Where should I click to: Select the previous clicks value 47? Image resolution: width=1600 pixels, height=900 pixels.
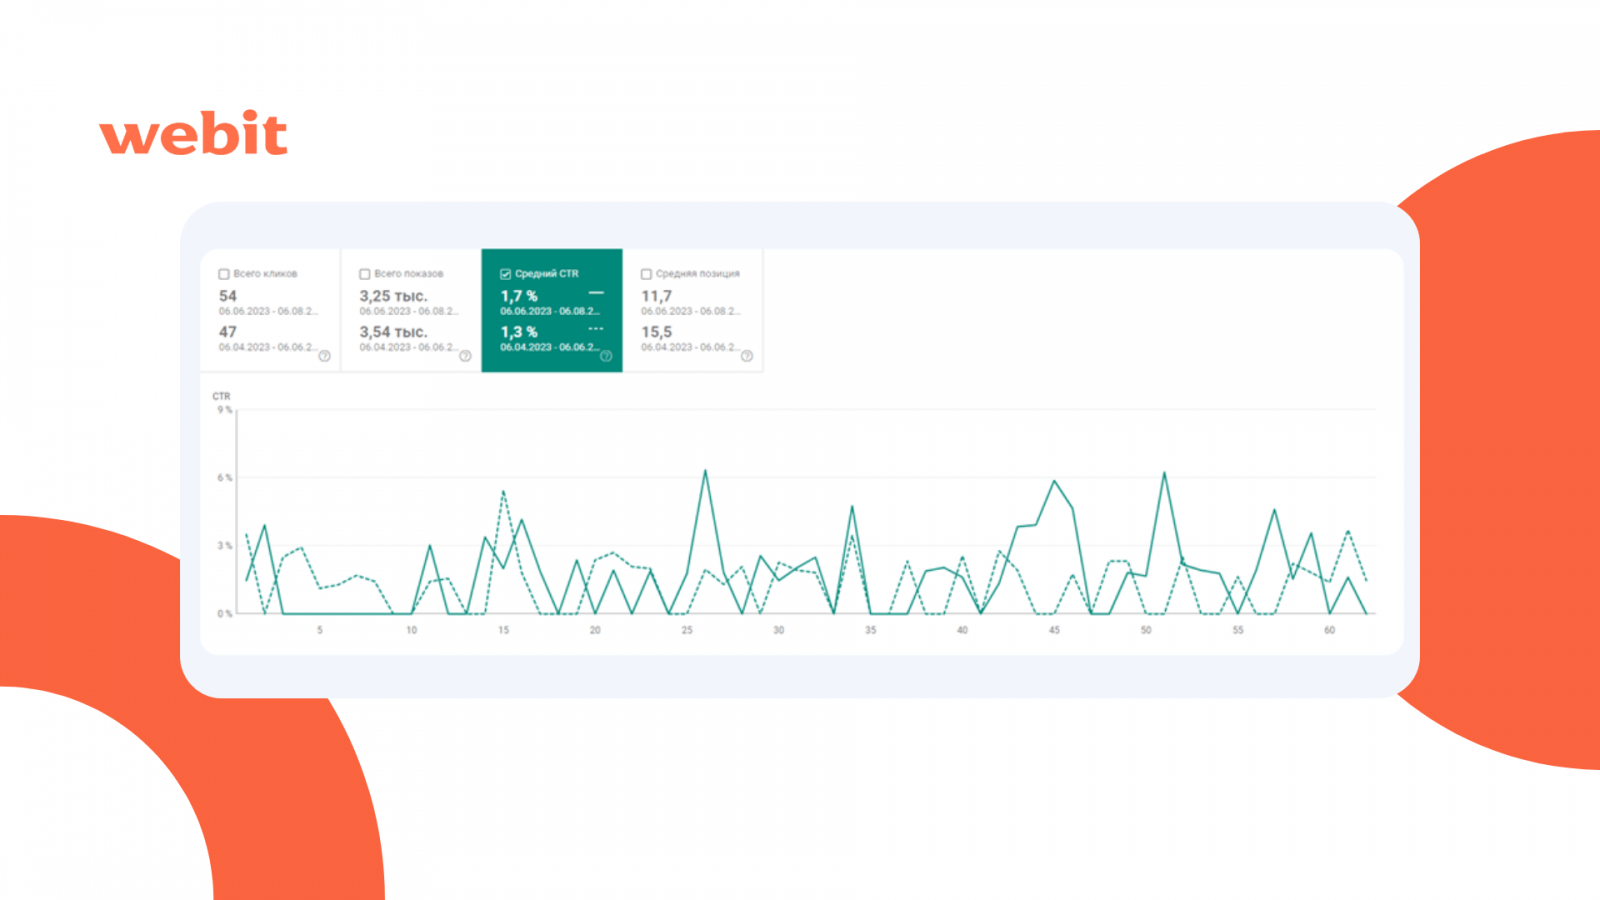pos(228,332)
